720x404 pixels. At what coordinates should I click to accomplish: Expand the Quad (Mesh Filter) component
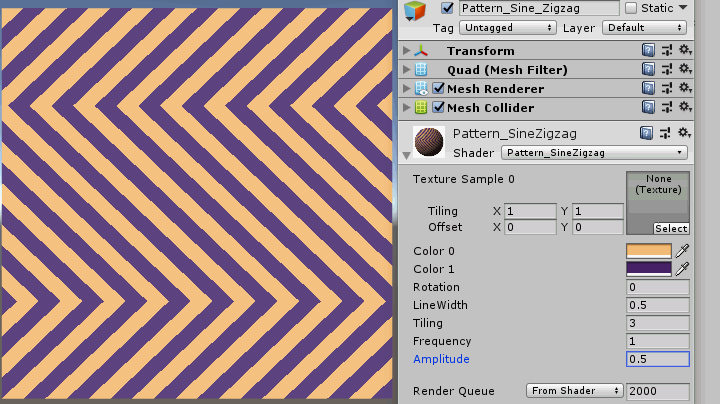coord(406,69)
